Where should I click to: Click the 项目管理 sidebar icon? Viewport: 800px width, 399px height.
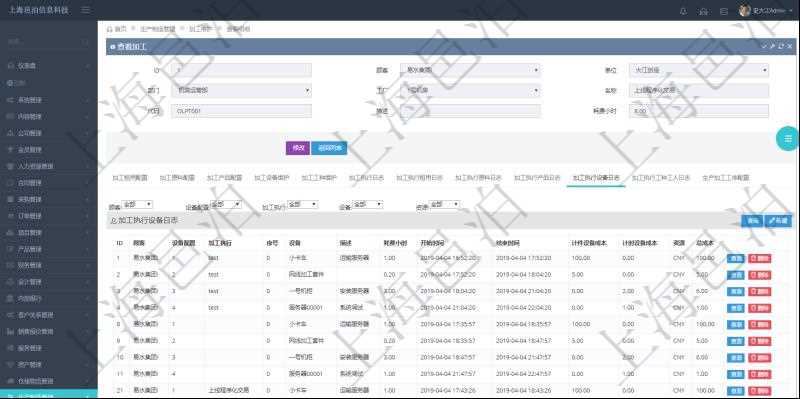click(11, 233)
